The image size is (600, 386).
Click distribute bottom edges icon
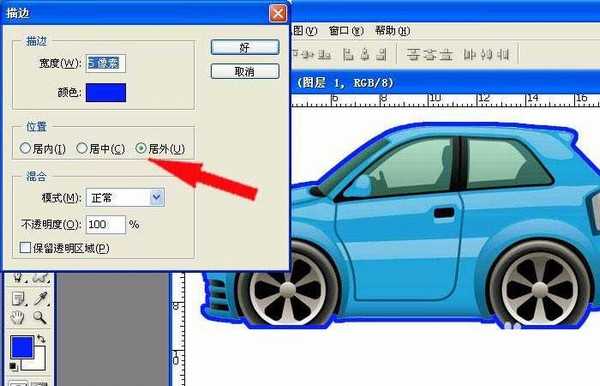tap(446, 55)
